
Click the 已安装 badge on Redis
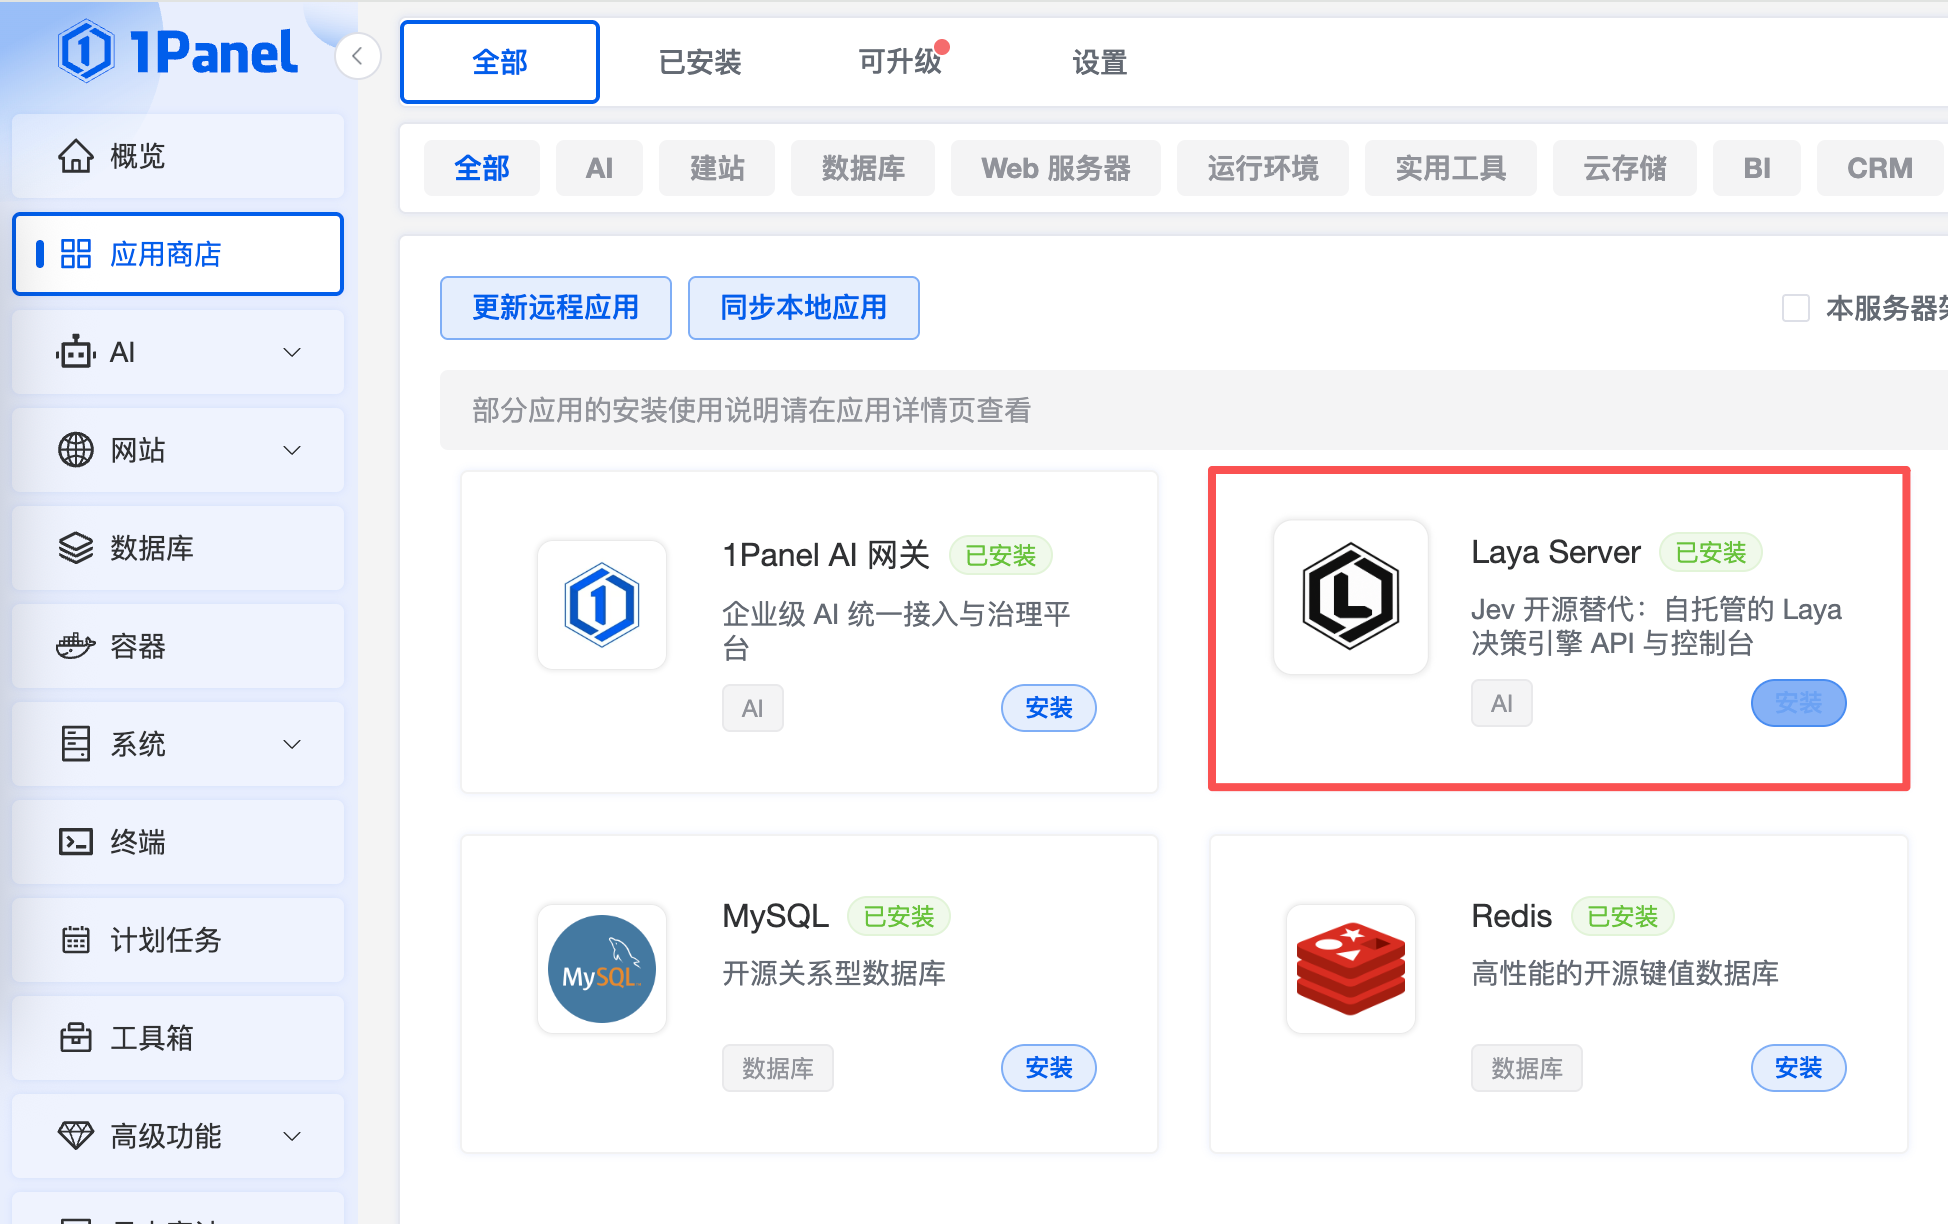(1623, 916)
